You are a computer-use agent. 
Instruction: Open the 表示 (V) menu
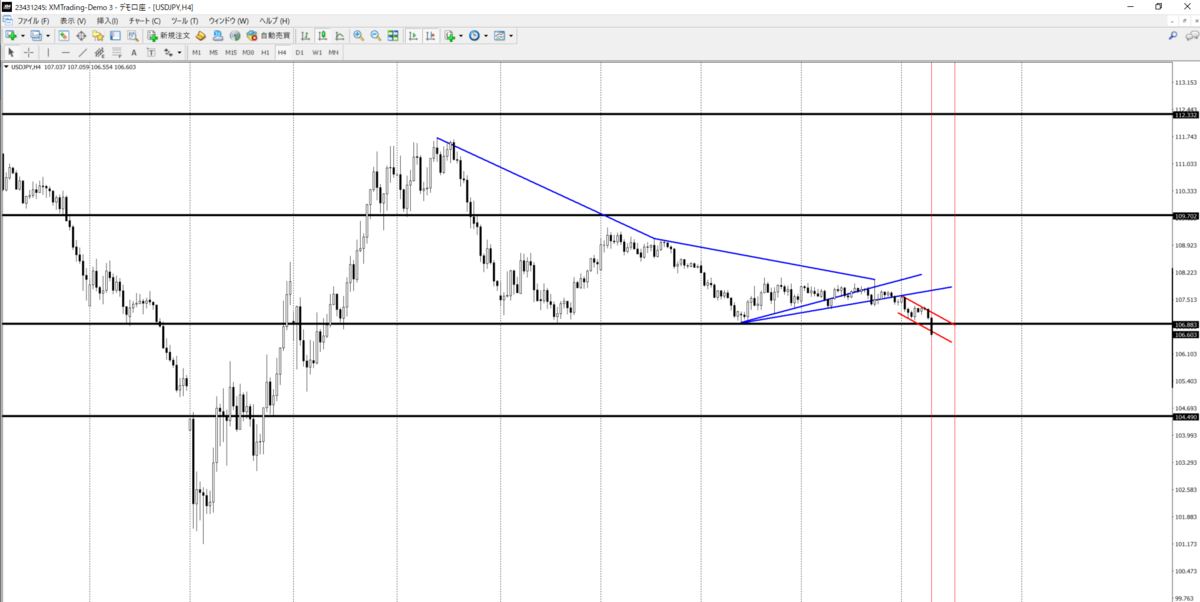click(x=72, y=20)
